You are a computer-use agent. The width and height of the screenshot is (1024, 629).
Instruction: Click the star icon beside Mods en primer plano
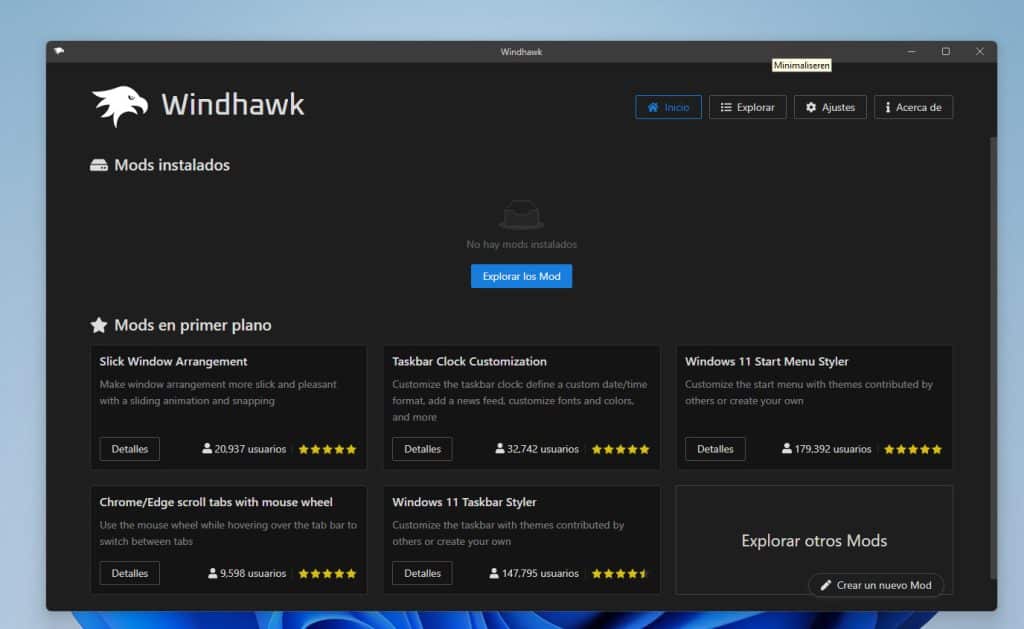tap(99, 325)
